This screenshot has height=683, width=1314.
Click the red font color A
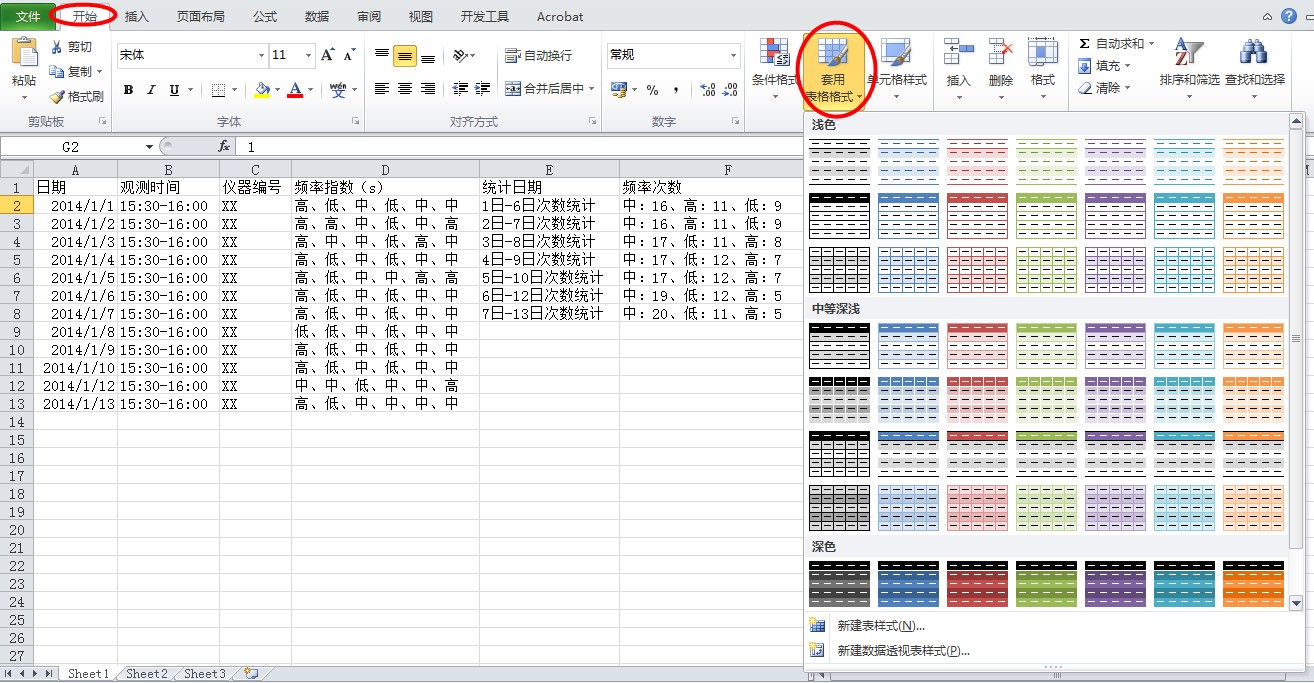(x=295, y=90)
